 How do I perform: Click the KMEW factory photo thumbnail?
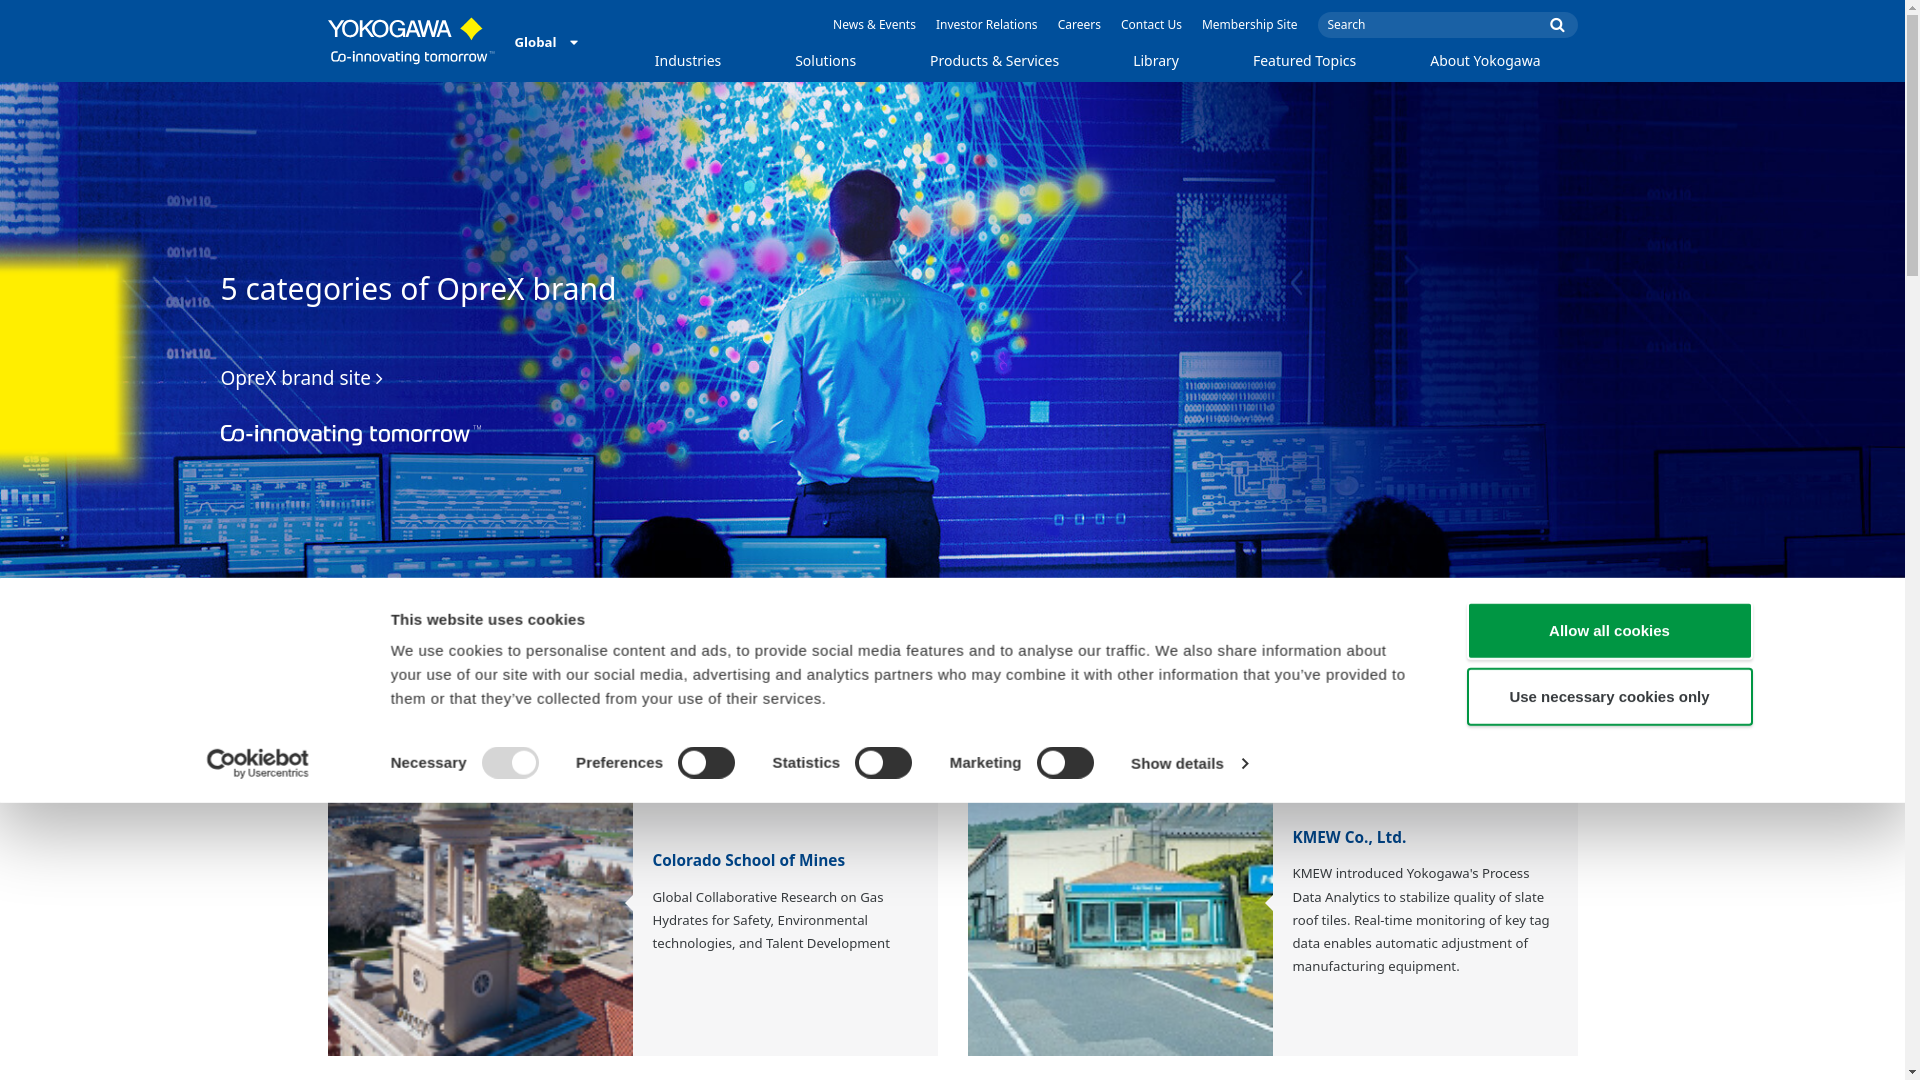click(x=1120, y=929)
